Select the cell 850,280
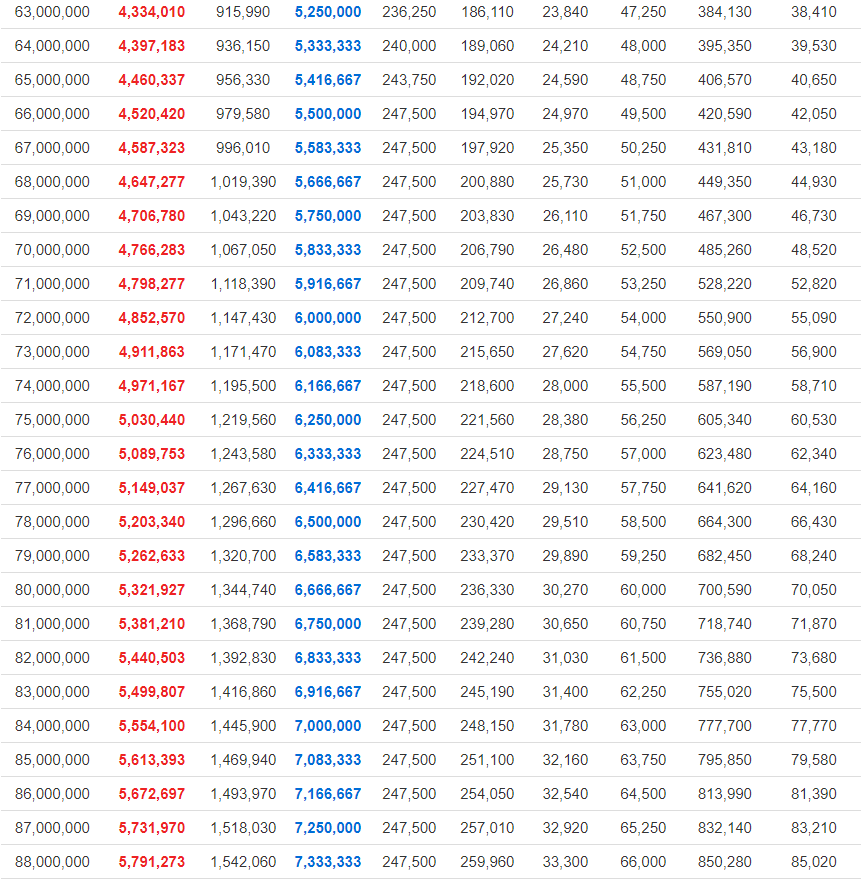Image resolution: width=864 pixels, height=882 pixels. [724, 862]
